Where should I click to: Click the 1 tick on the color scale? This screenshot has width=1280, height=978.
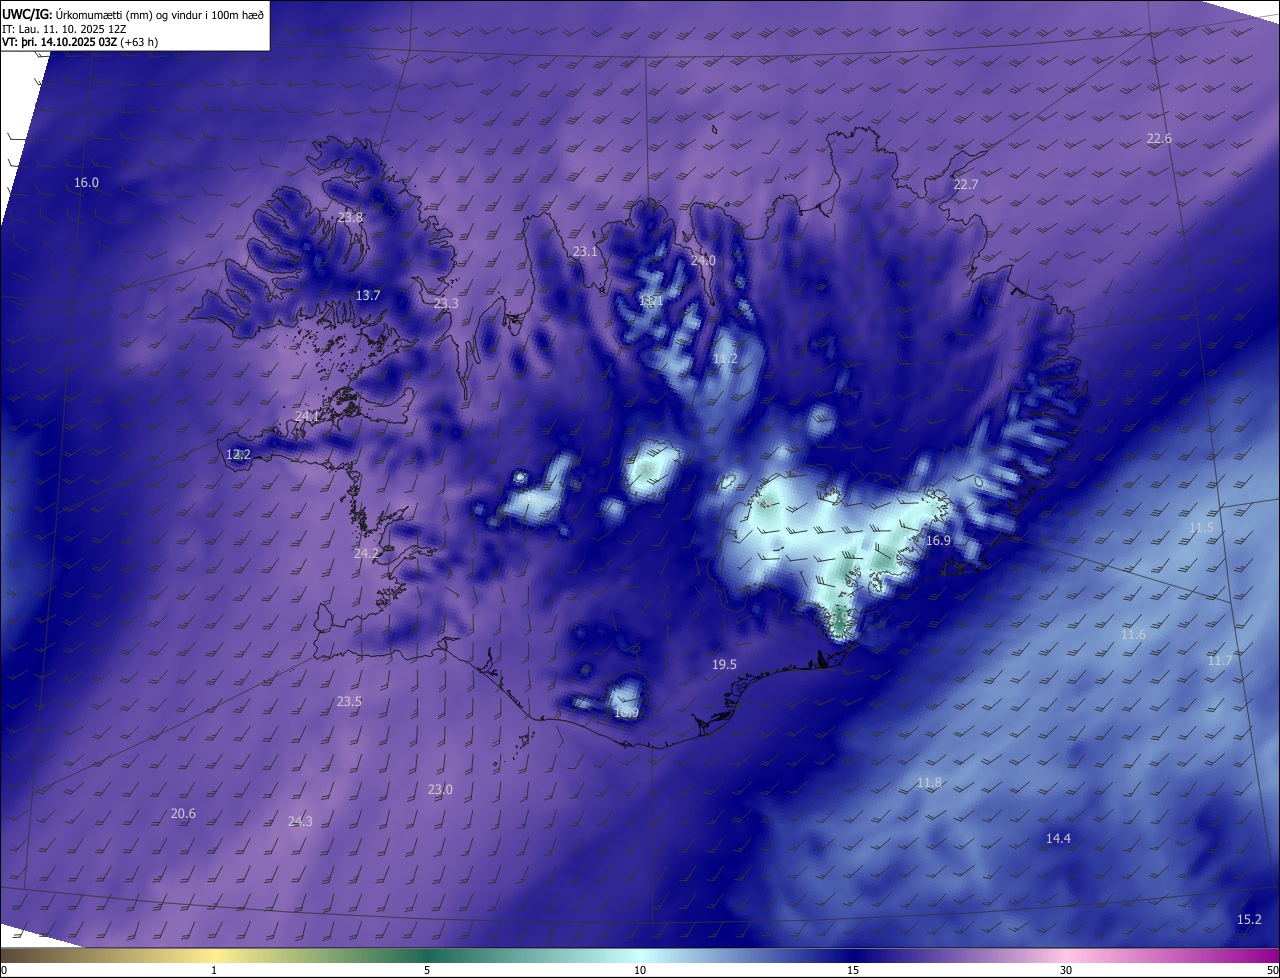(214, 970)
